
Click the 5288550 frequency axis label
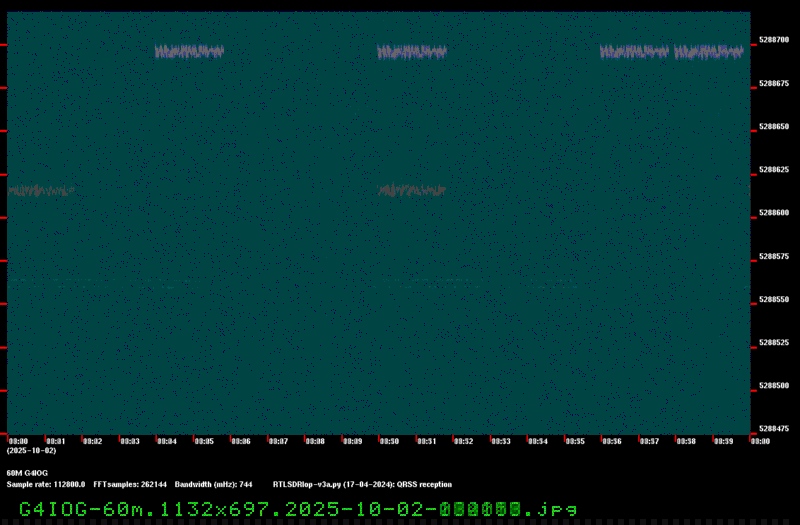point(774,299)
